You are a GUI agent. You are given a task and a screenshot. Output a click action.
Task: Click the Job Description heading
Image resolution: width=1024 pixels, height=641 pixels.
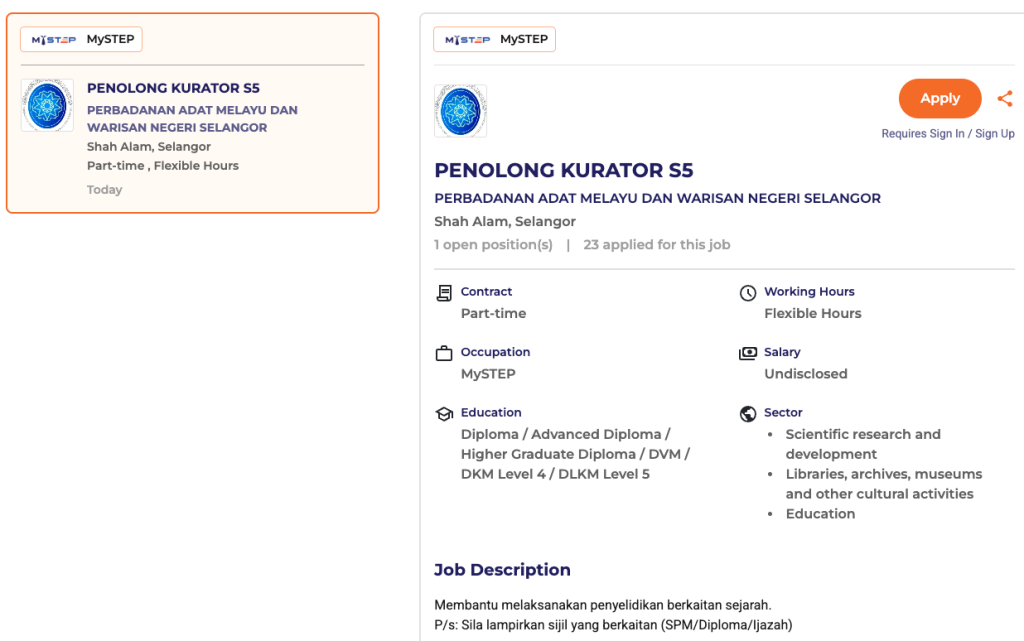click(502, 570)
